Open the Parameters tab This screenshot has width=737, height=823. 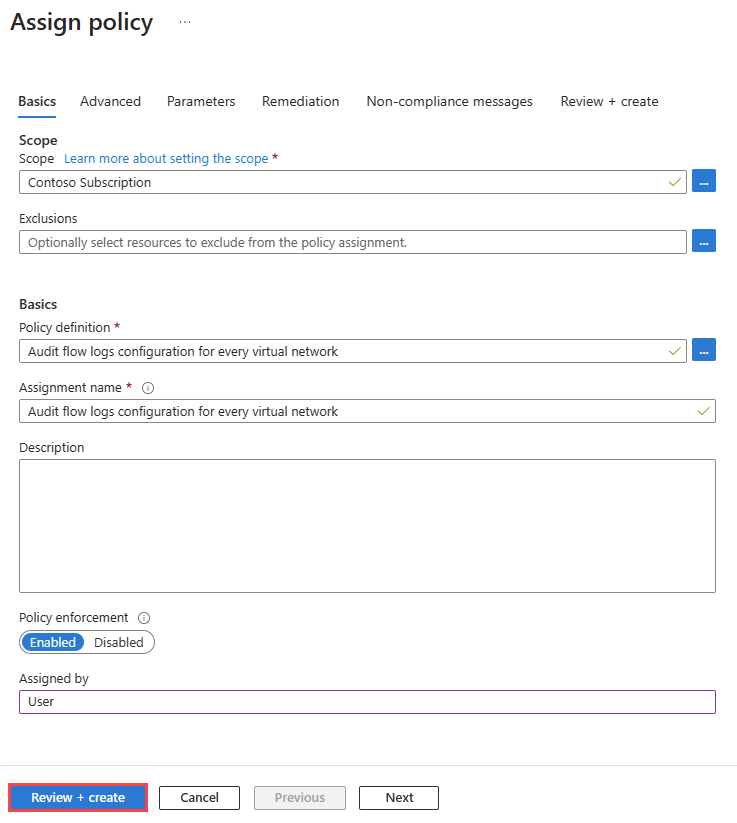201,101
